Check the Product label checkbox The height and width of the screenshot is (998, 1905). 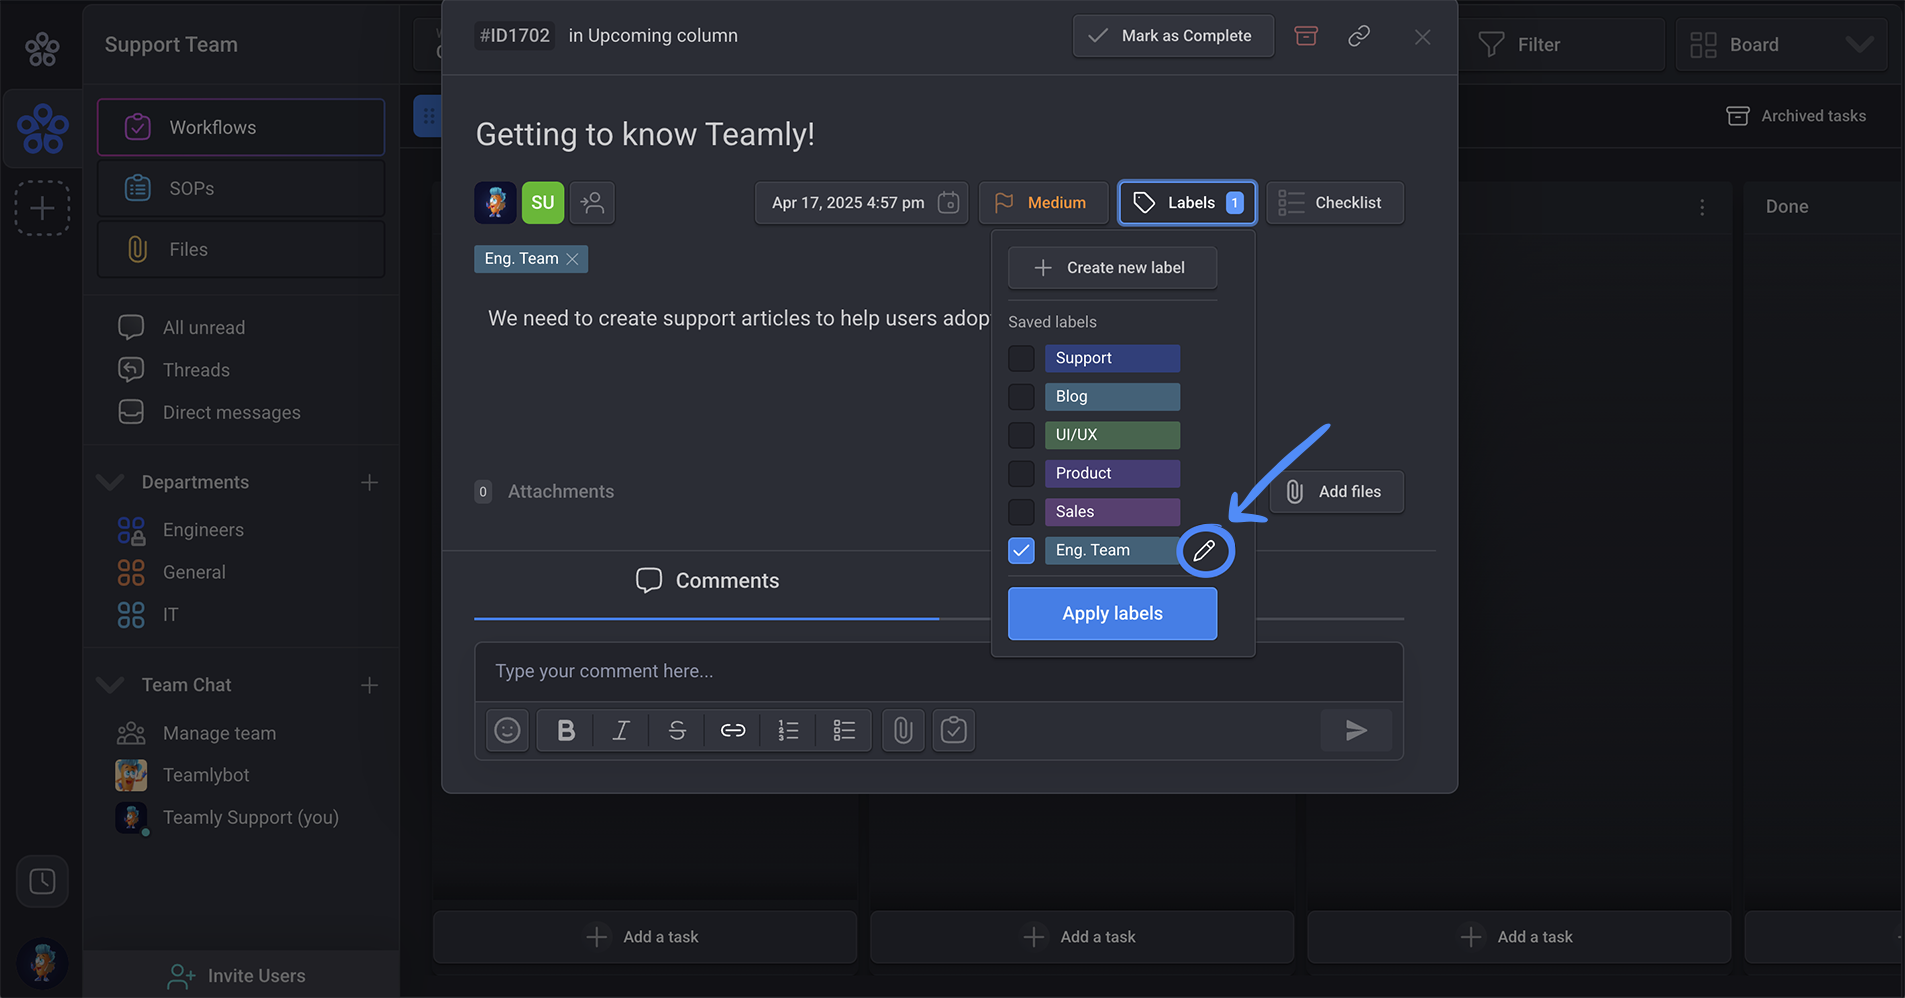[1021, 473]
